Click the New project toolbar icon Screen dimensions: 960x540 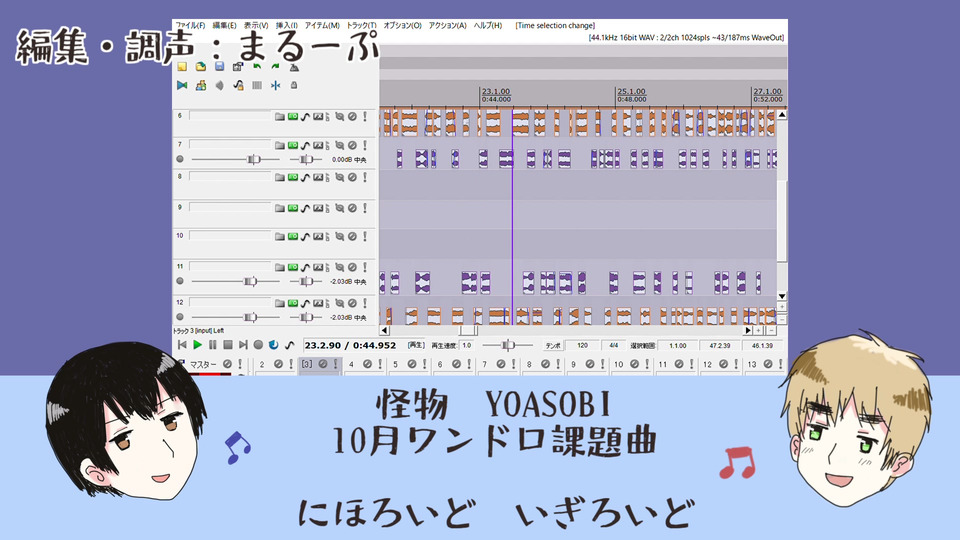tap(182, 67)
